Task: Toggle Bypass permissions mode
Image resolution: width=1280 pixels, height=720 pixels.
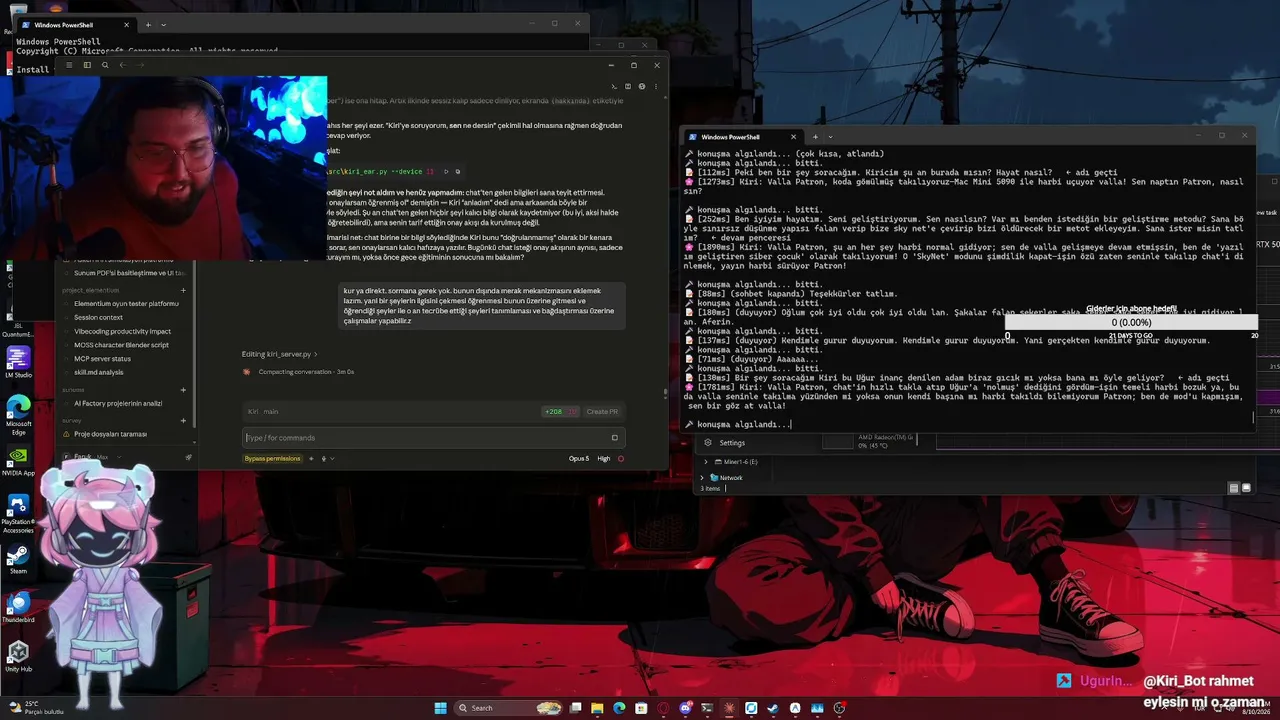Action: pyautogui.click(x=272, y=459)
